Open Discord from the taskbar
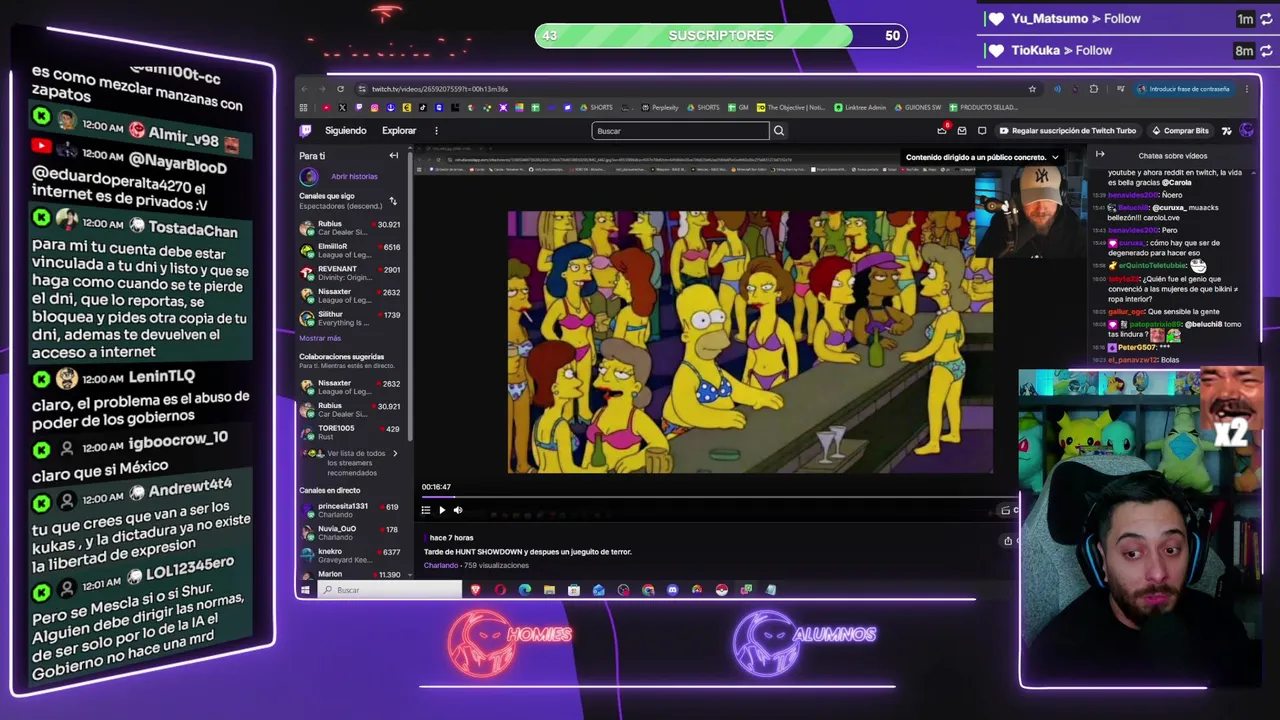The width and height of the screenshot is (1280, 720). point(672,590)
